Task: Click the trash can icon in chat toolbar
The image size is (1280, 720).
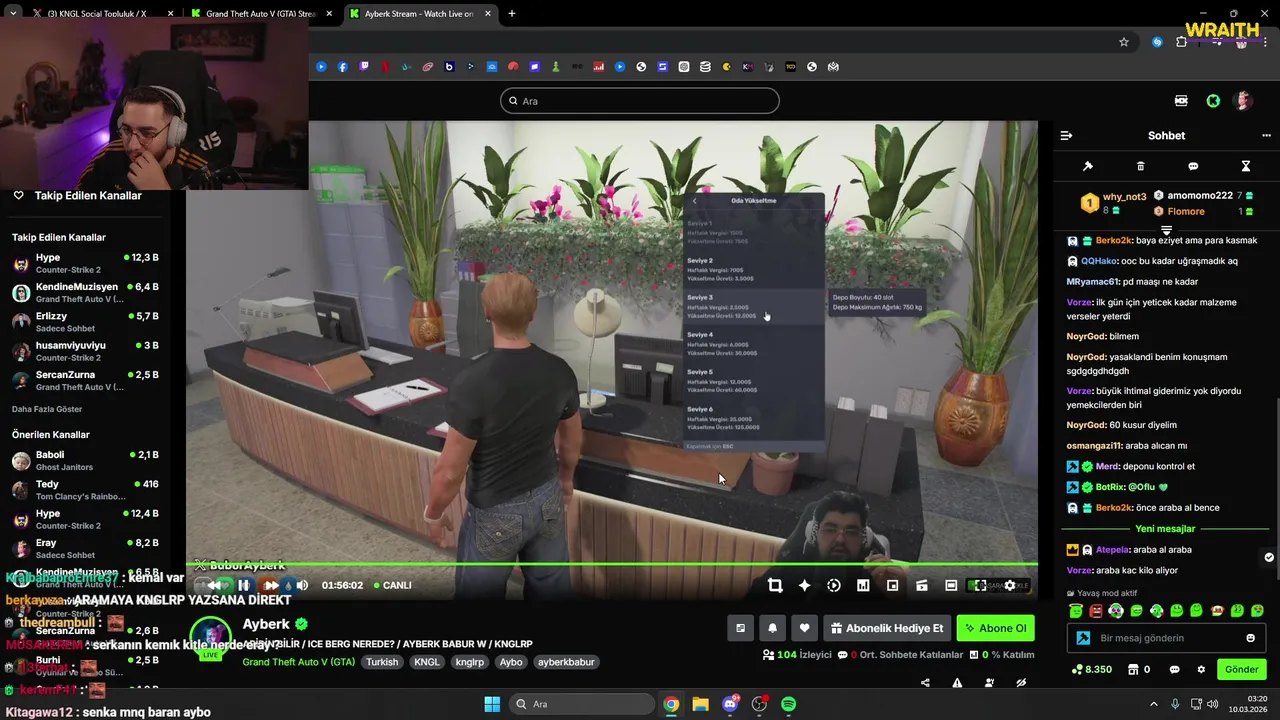Action: point(1141,166)
